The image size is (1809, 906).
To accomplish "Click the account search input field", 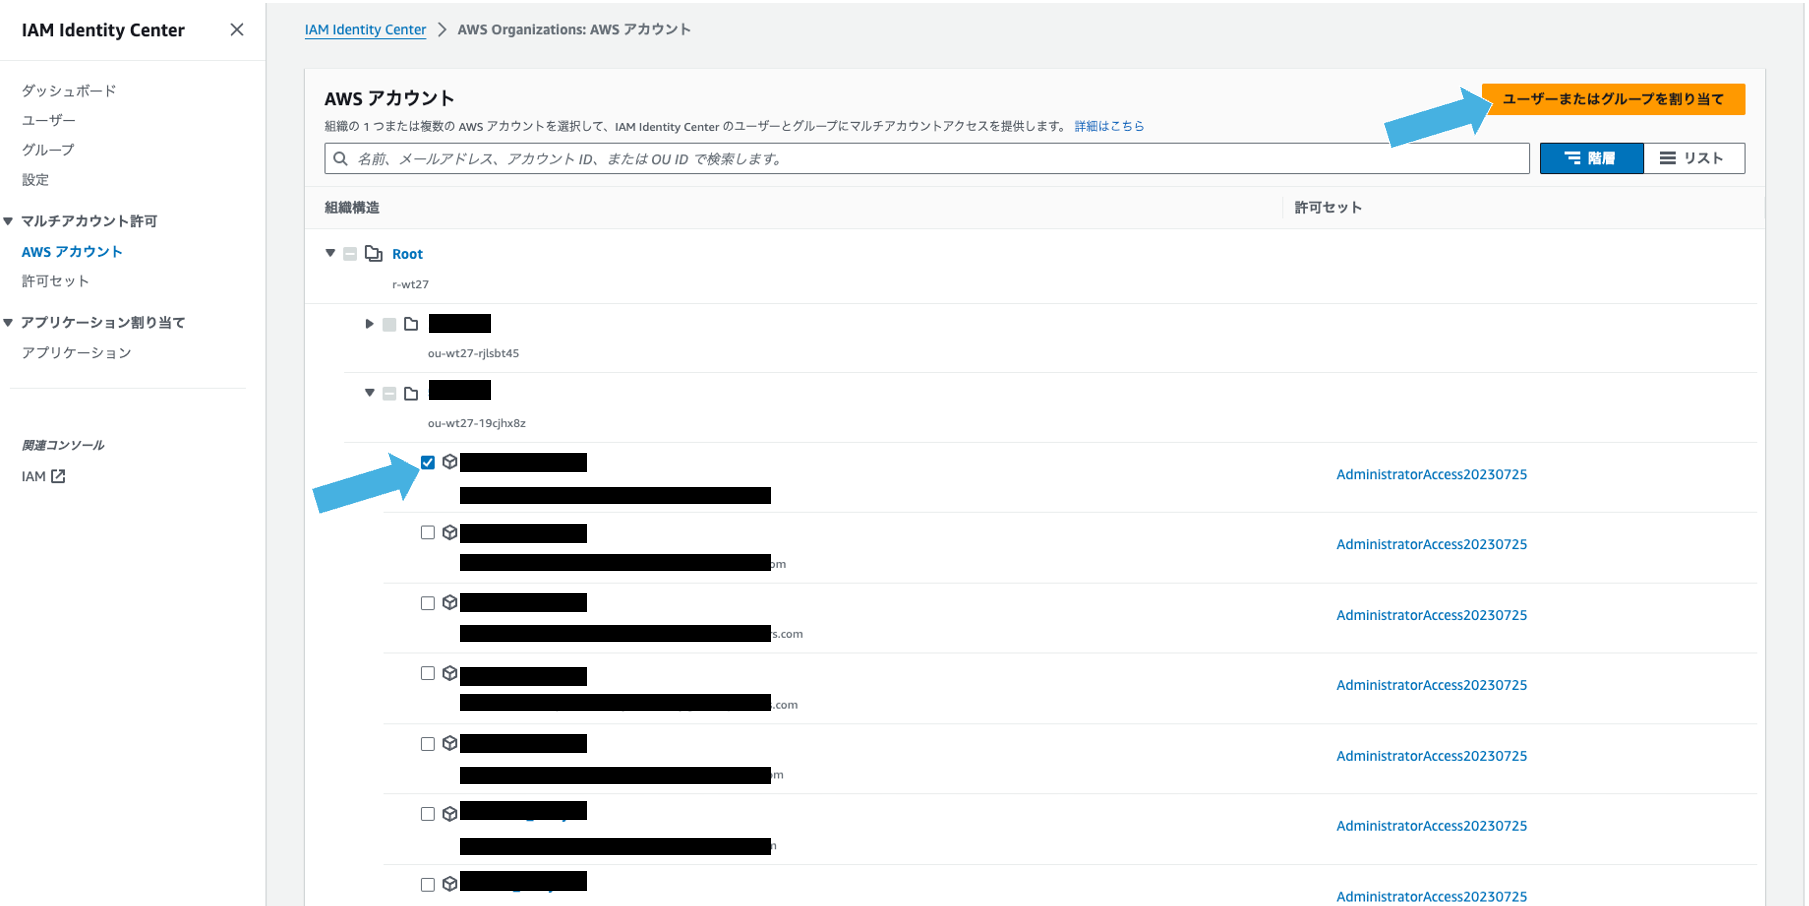I will pyautogui.click(x=927, y=159).
